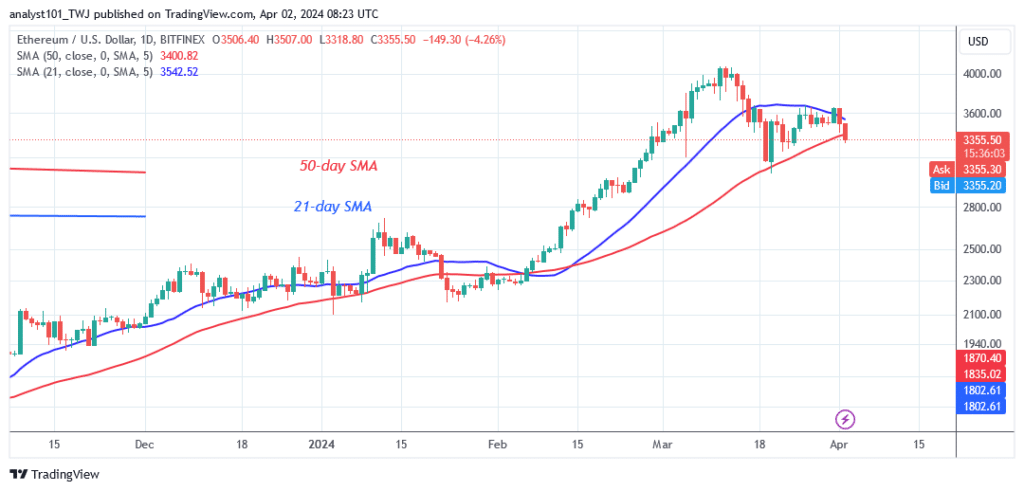Click the '2024' date axis label
1024x491 pixels.
pos(321,445)
